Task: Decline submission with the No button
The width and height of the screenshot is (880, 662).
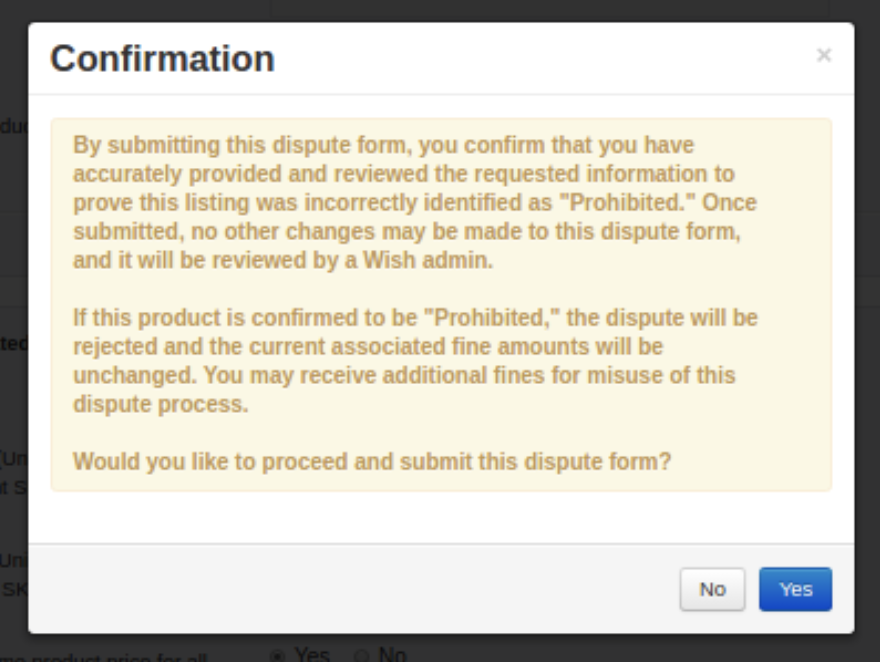Action: pos(712,590)
